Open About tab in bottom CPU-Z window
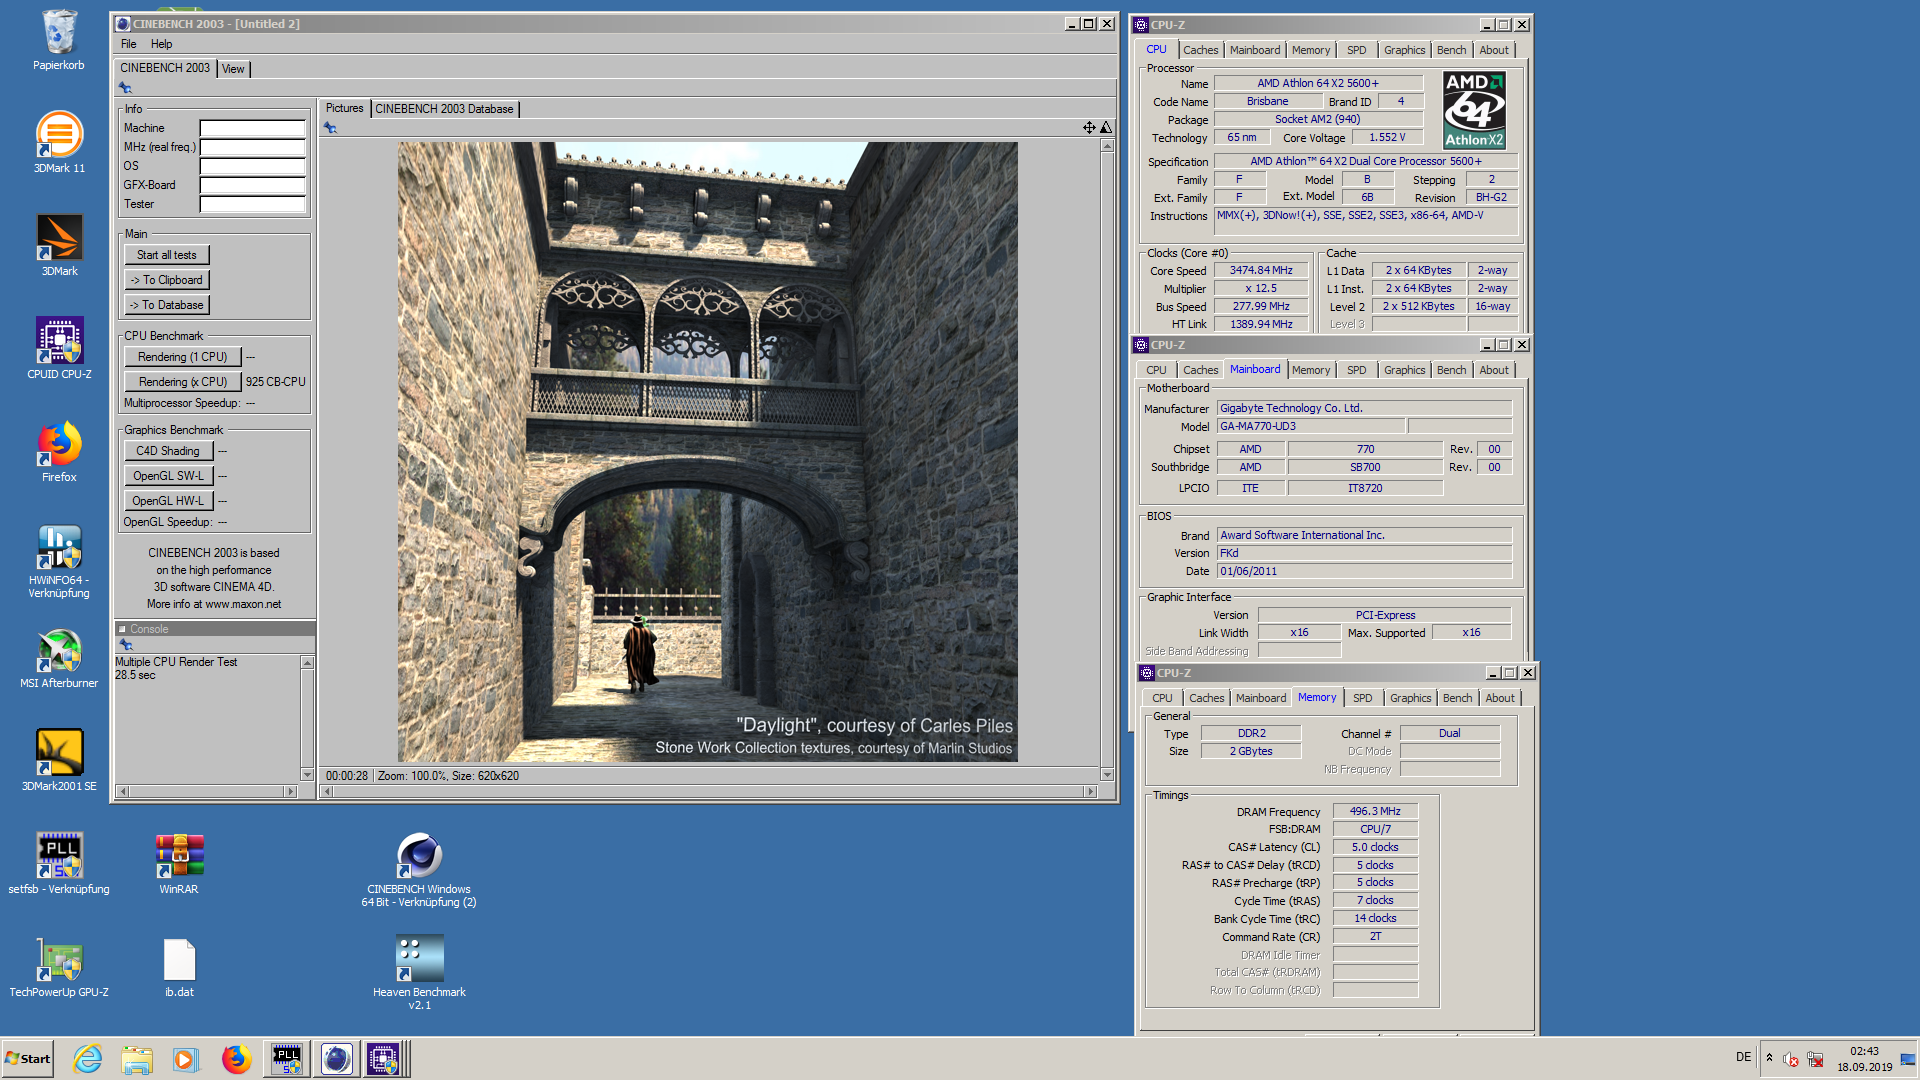The image size is (1920, 1080). point(1499,698)
